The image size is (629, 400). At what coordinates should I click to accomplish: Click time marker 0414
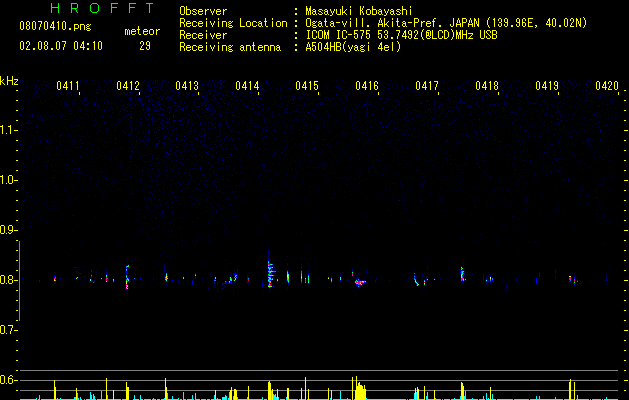pos(247,86)
